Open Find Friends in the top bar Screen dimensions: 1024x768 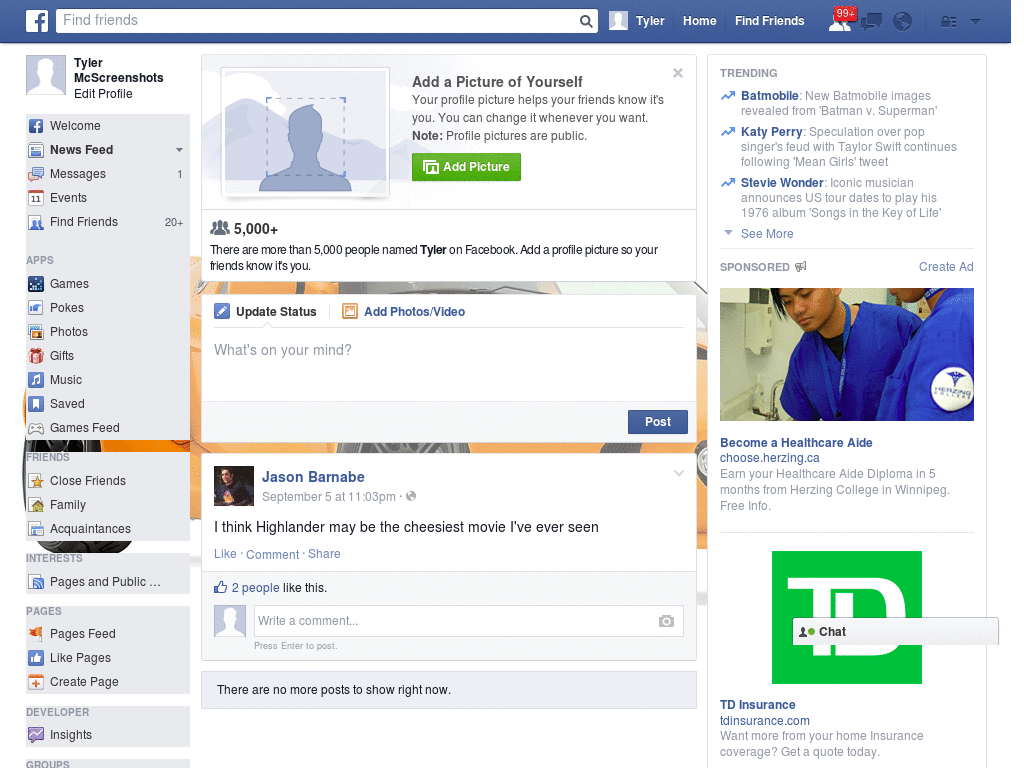coord(769,21)
